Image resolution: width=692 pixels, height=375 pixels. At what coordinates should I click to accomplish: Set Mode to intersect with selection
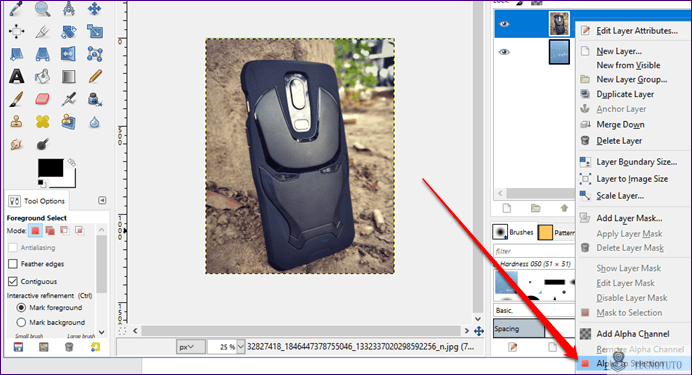click(79, 230)
